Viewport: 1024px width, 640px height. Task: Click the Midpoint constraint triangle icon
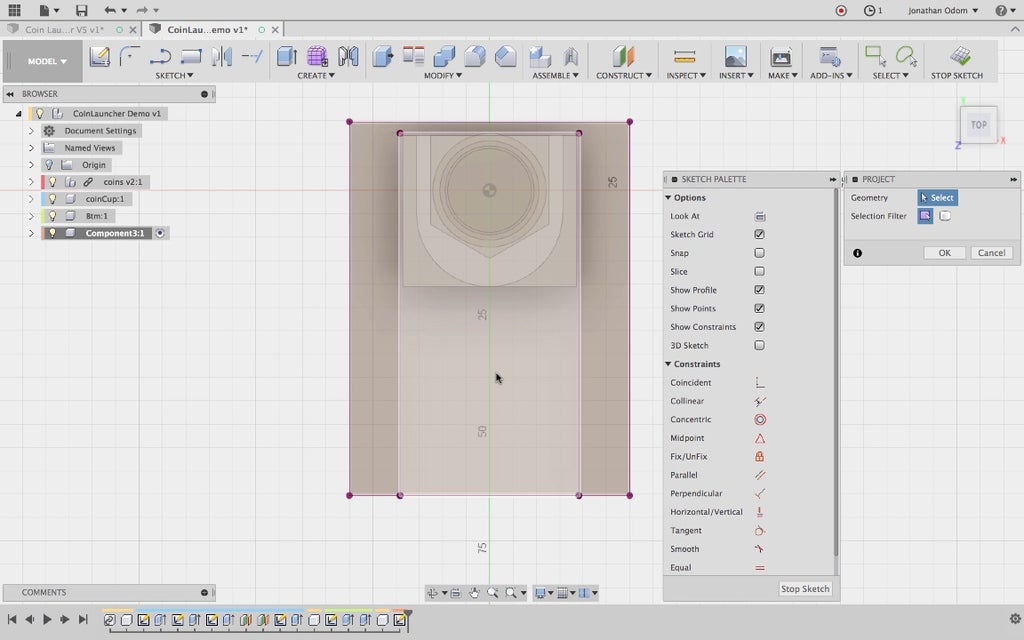(x=760, y=438)
